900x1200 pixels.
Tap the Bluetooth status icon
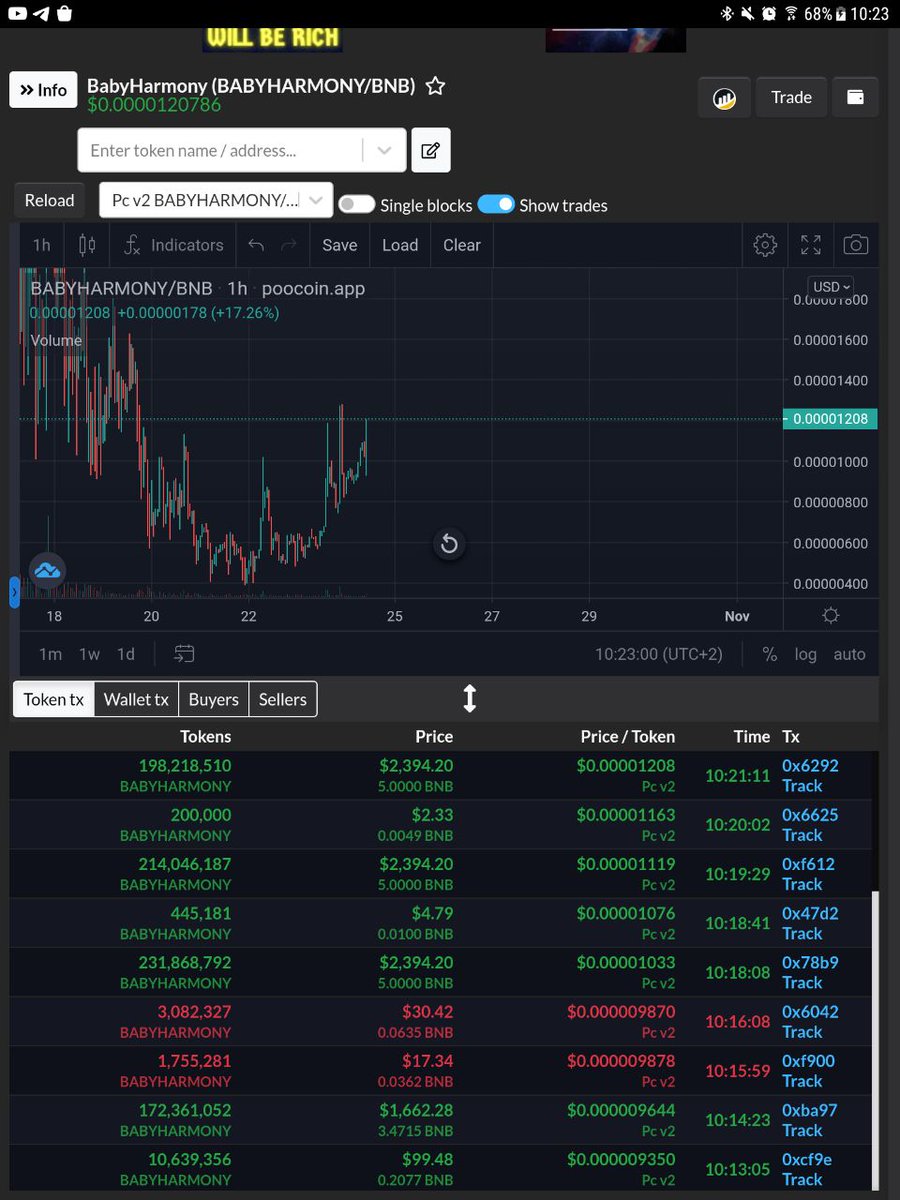click(x=727, y=13)
